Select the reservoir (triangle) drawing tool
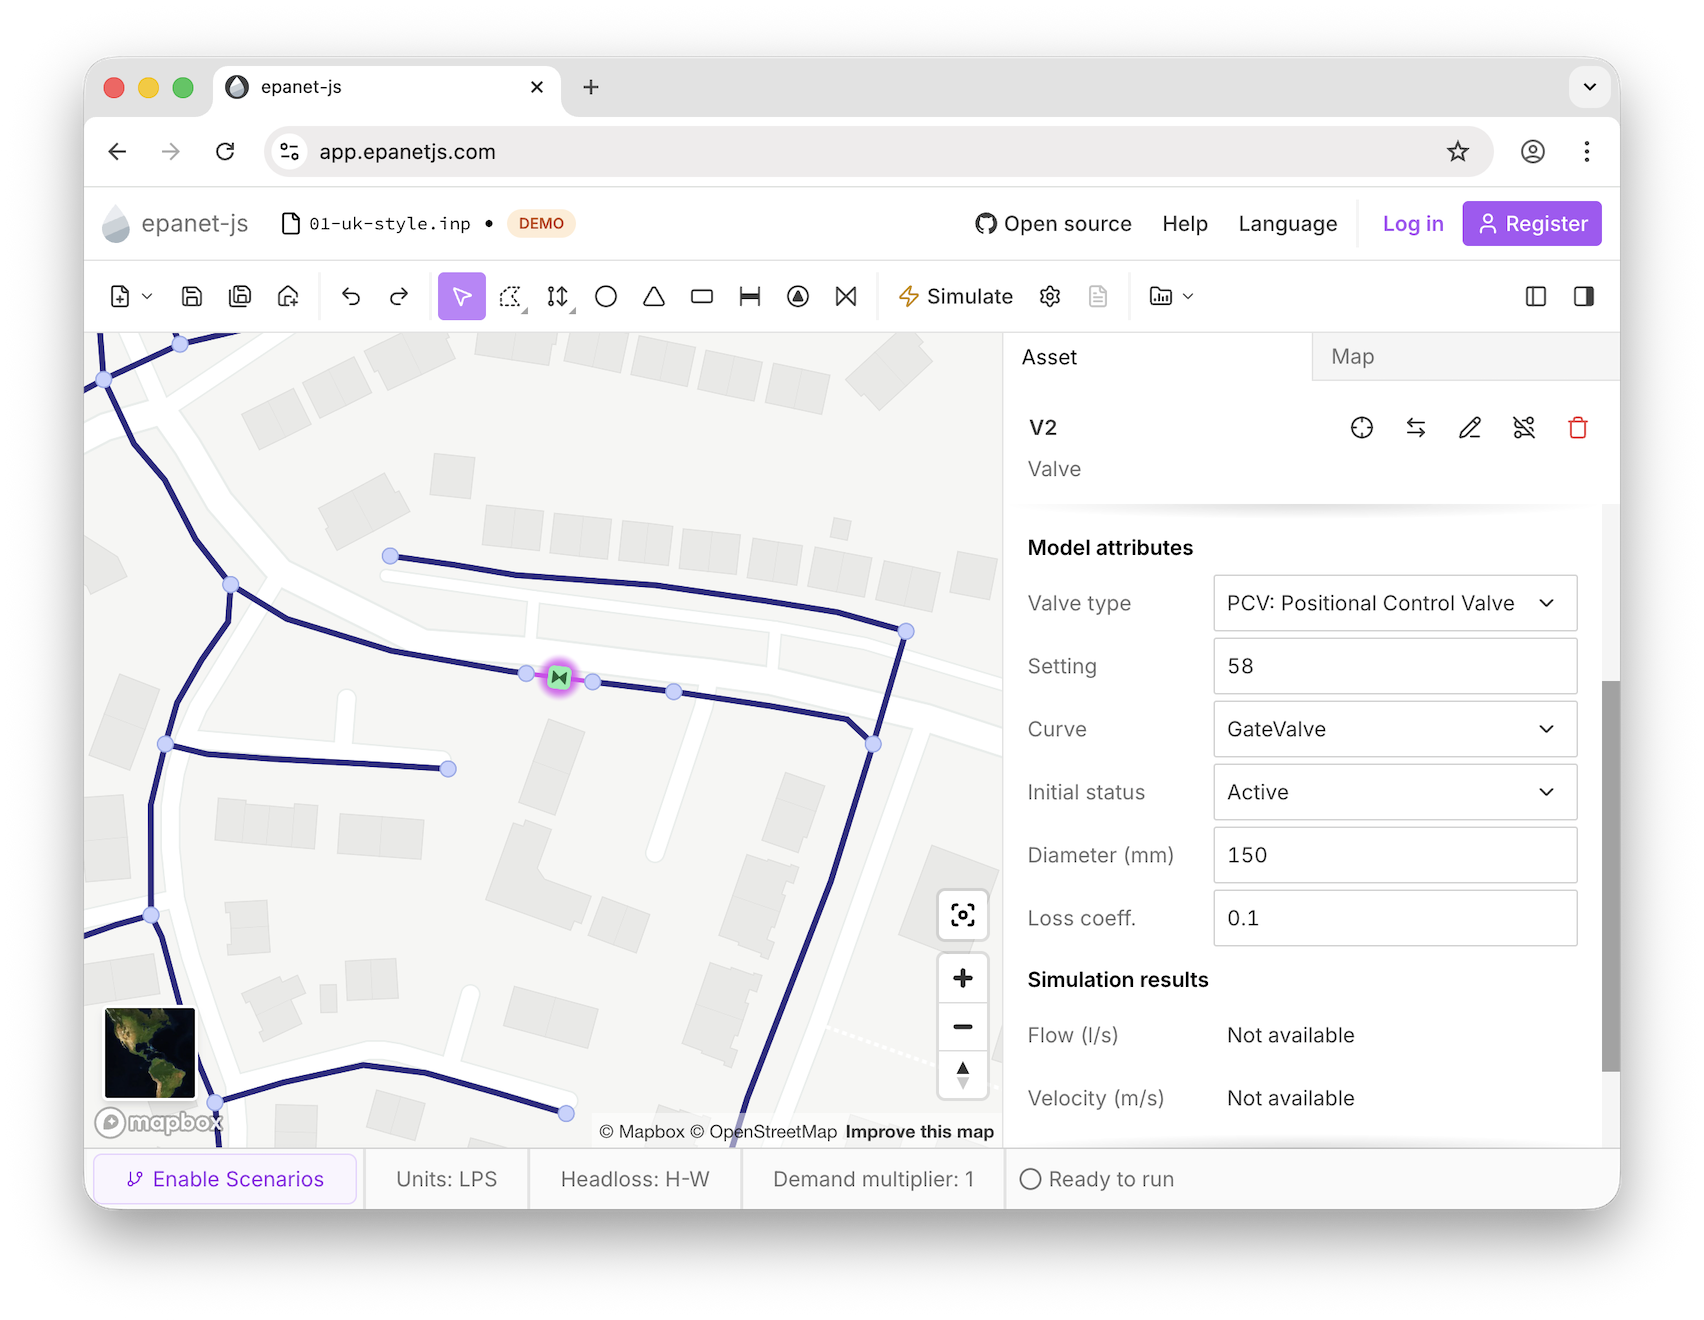Viewport: 1704px width, 1320px height. point(654,296)
